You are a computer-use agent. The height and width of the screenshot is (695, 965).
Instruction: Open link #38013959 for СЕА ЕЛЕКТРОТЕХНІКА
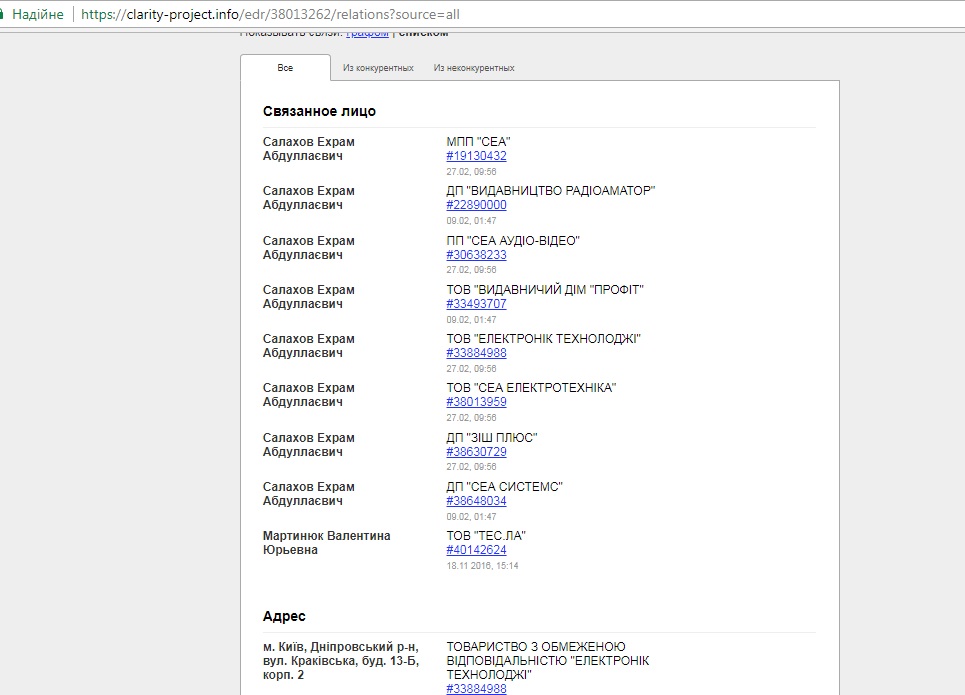pyautogui.click(x=476, y=402)
